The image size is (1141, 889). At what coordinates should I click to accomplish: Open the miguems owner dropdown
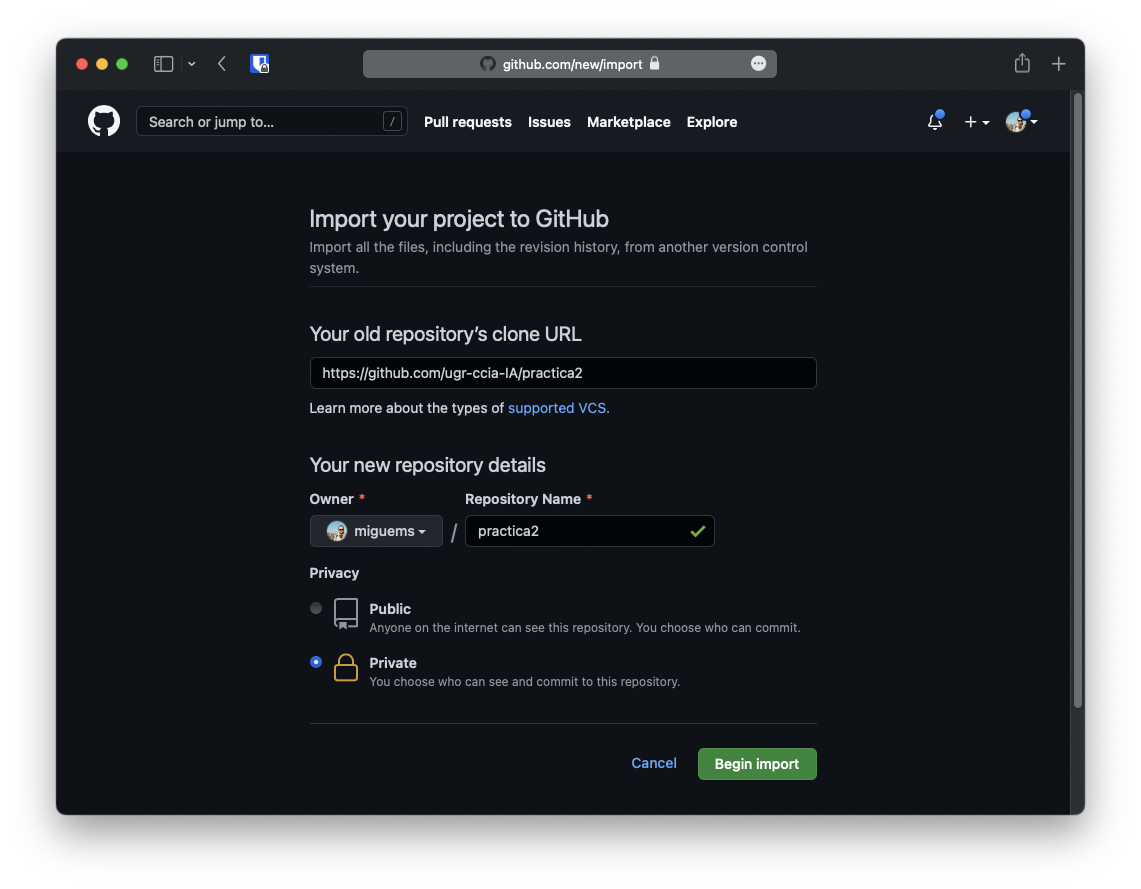point(376,531)
